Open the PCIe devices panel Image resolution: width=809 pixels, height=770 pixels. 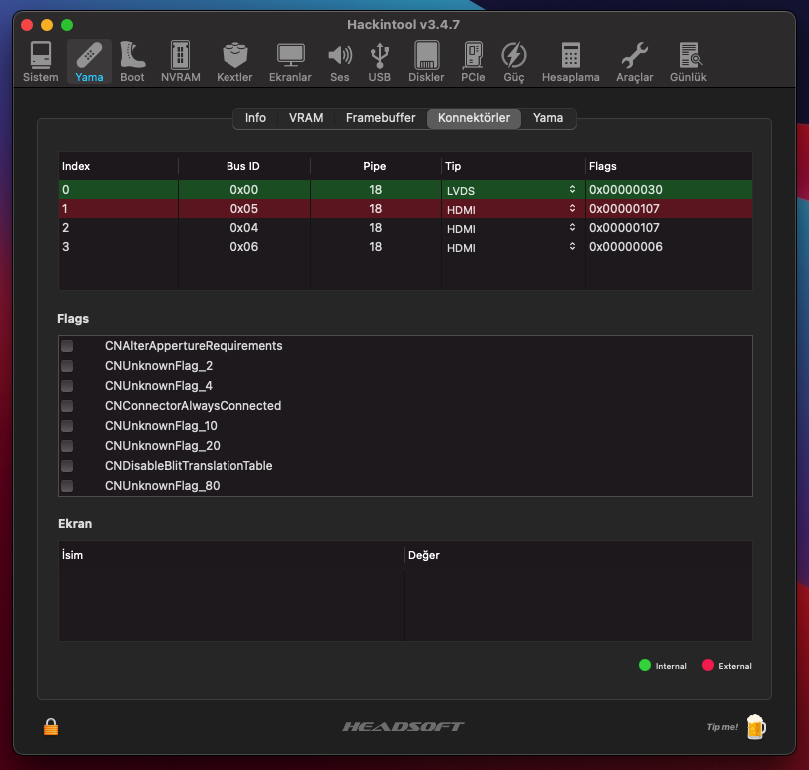[x=472, y=60]
